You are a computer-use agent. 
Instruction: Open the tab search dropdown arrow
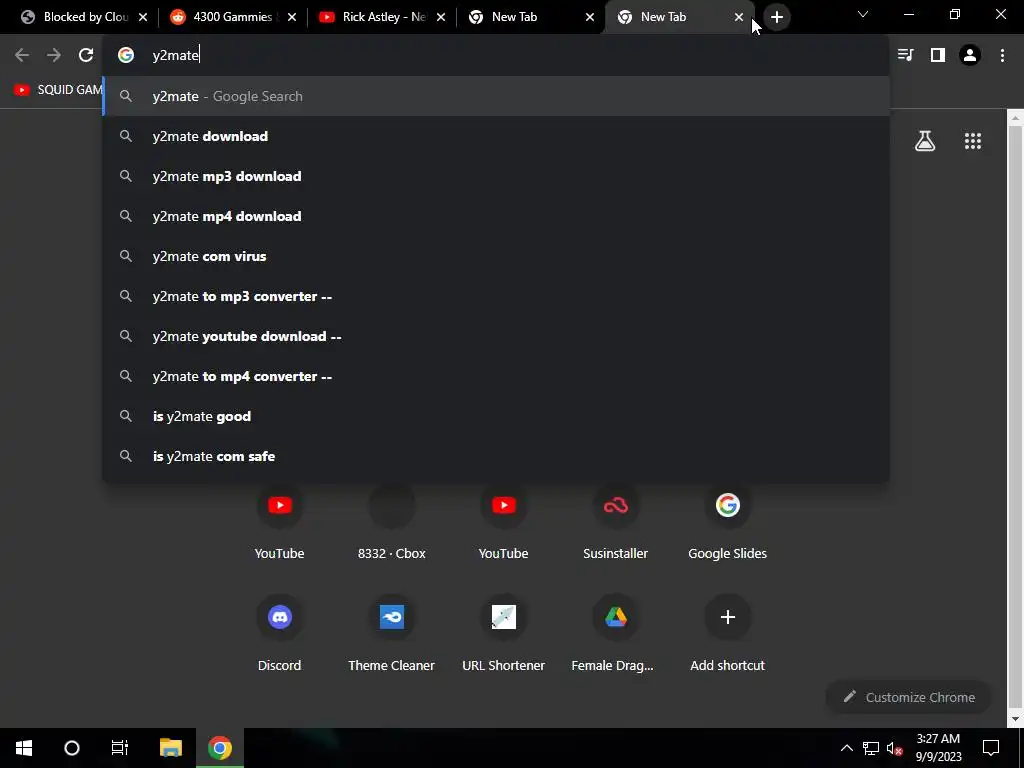(863, 14)
